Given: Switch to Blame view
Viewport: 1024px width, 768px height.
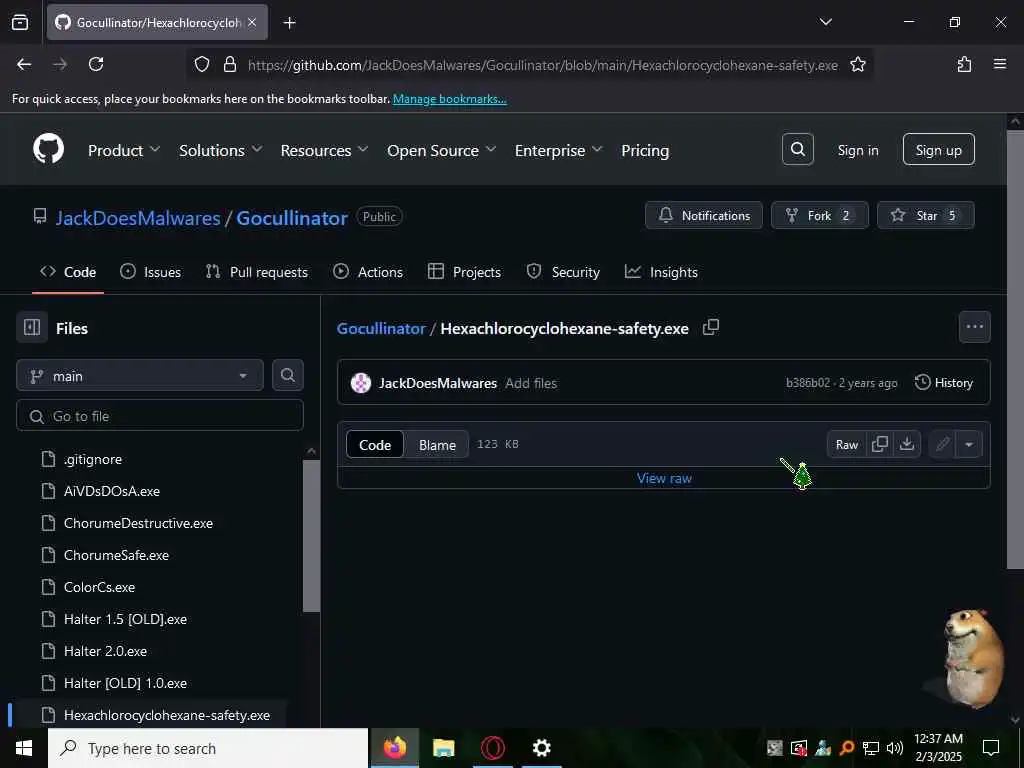Looking at the screenshot, I should 437,444.
